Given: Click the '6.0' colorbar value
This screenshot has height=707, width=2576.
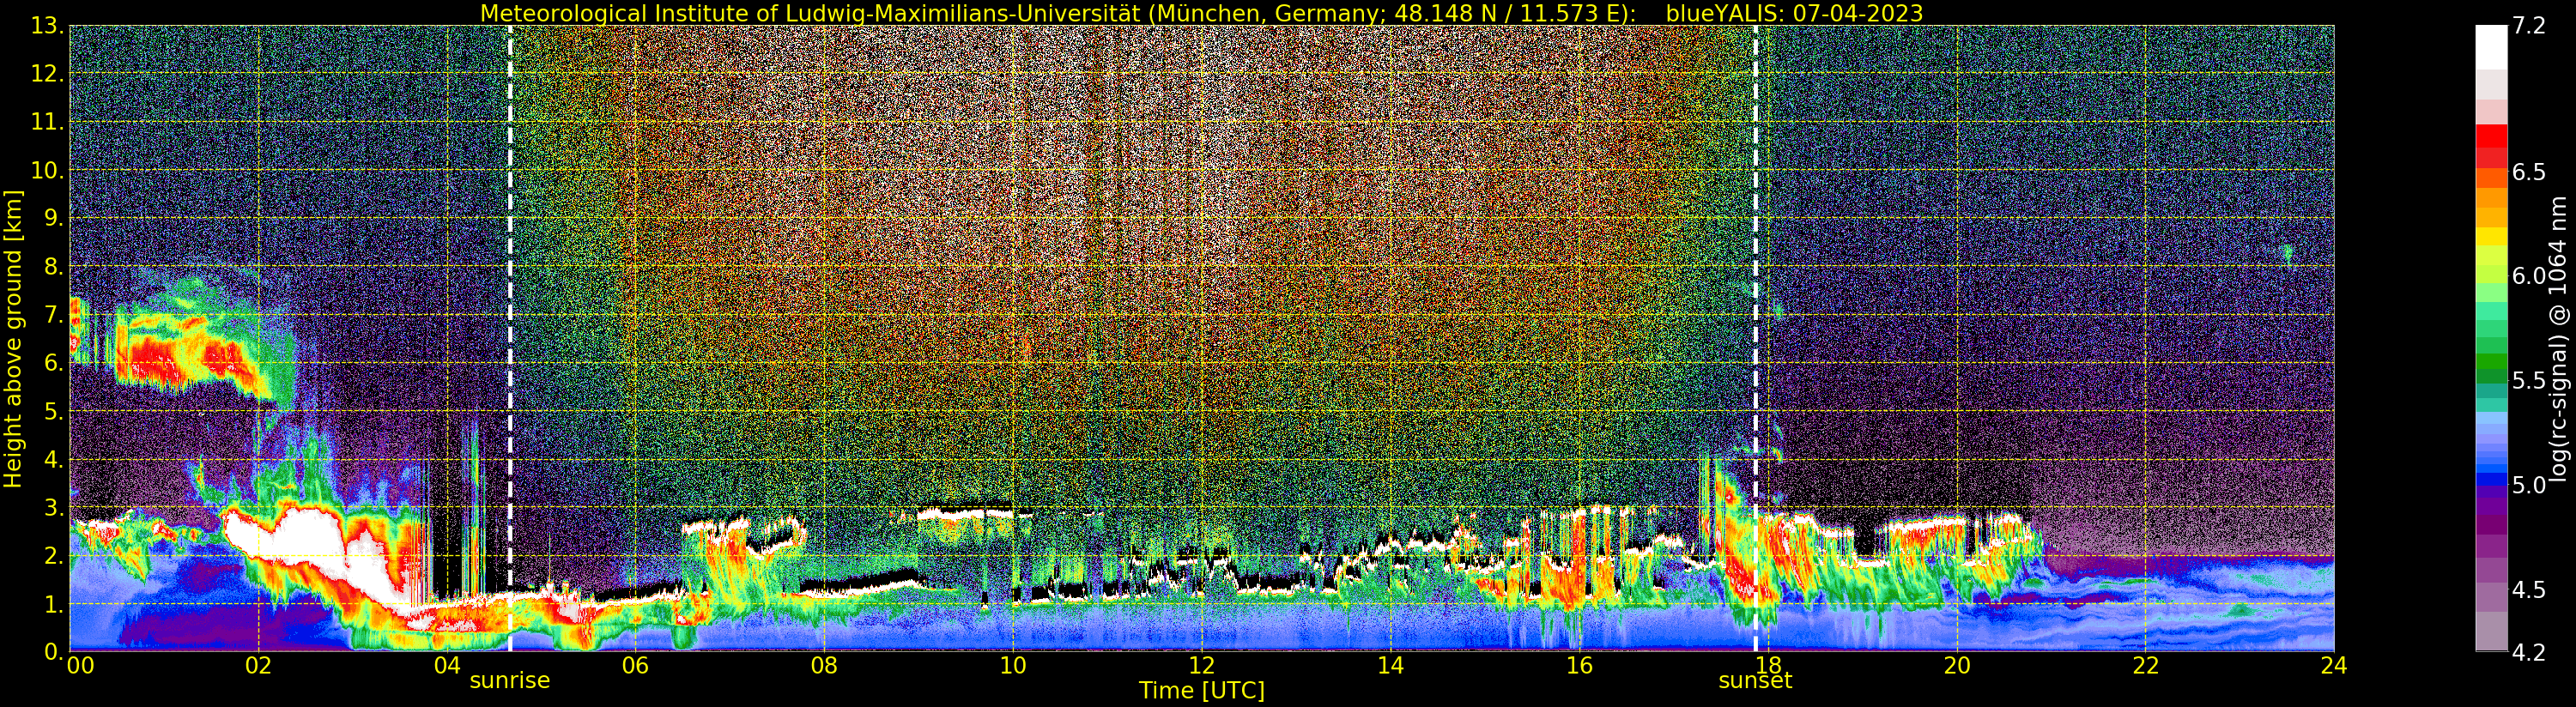Looking at the screenshot, I should (x=2529, y=276).
